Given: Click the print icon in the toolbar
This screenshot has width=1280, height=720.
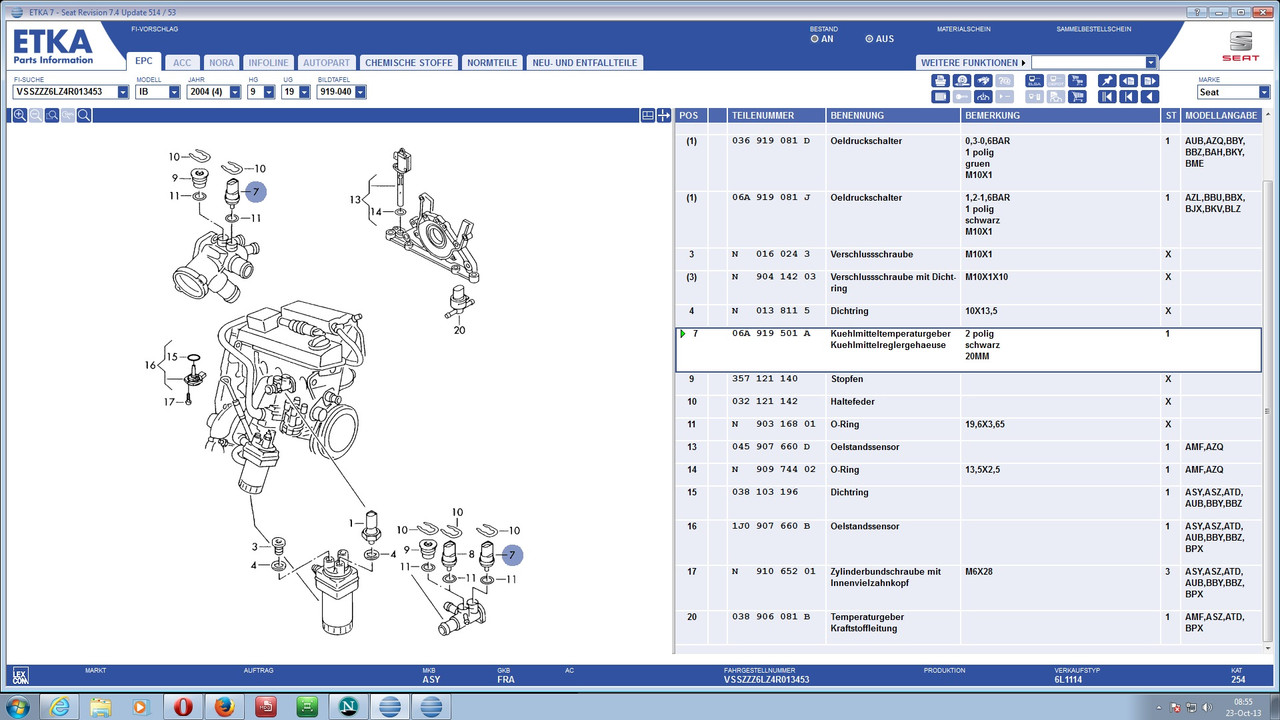Looking at the screenshot, I should coord(940,81).
